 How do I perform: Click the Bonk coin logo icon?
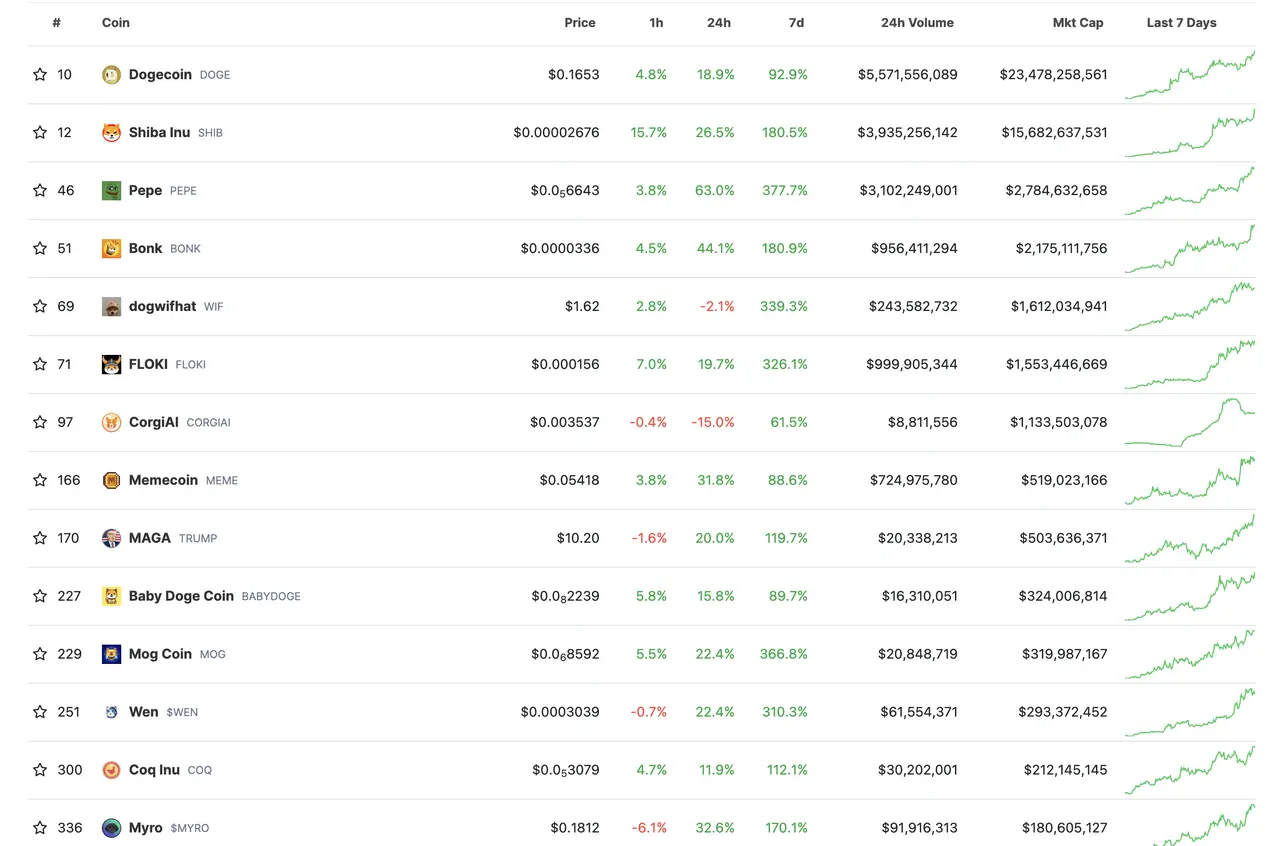pos(111,249)
